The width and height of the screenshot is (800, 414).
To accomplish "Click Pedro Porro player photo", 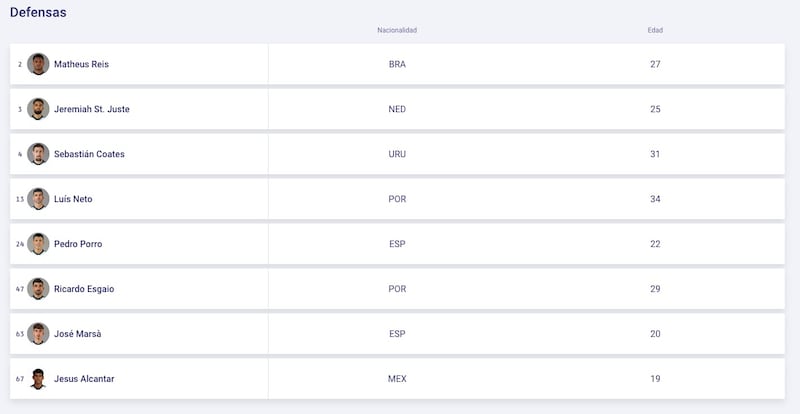I will [38, 244].
